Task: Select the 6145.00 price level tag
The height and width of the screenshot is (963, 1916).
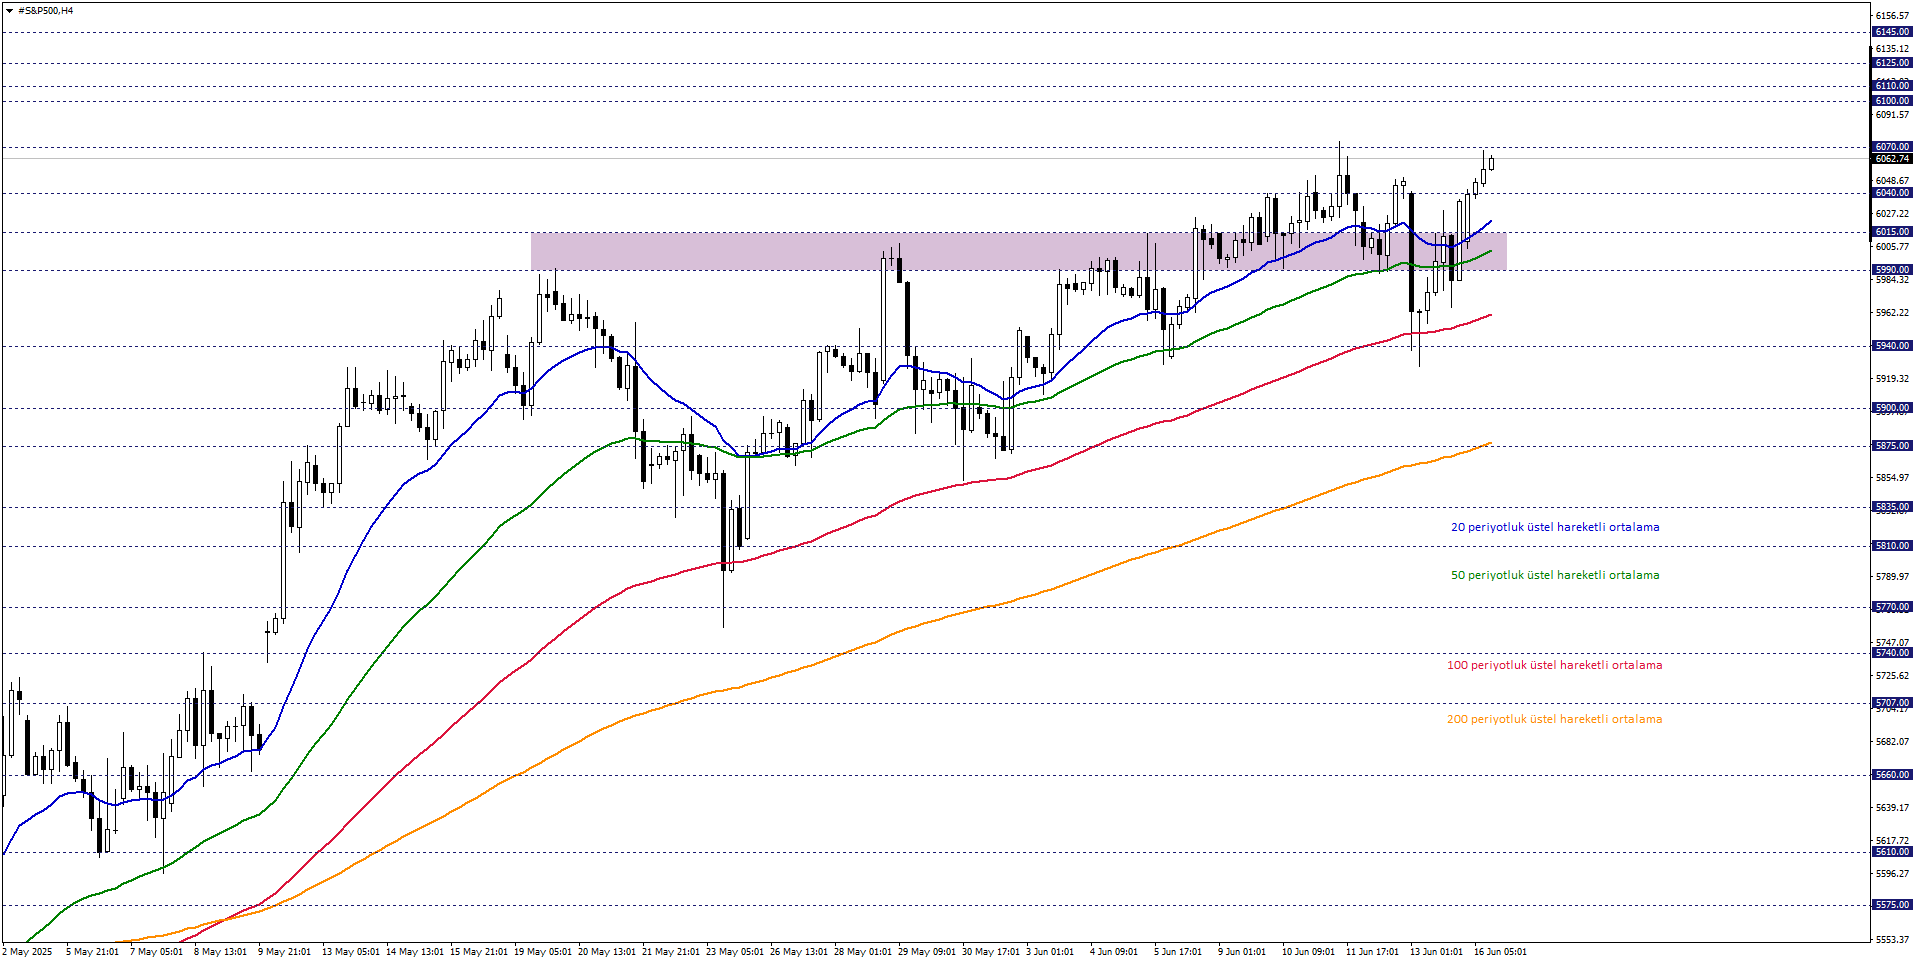Action: pos(1892,32)
